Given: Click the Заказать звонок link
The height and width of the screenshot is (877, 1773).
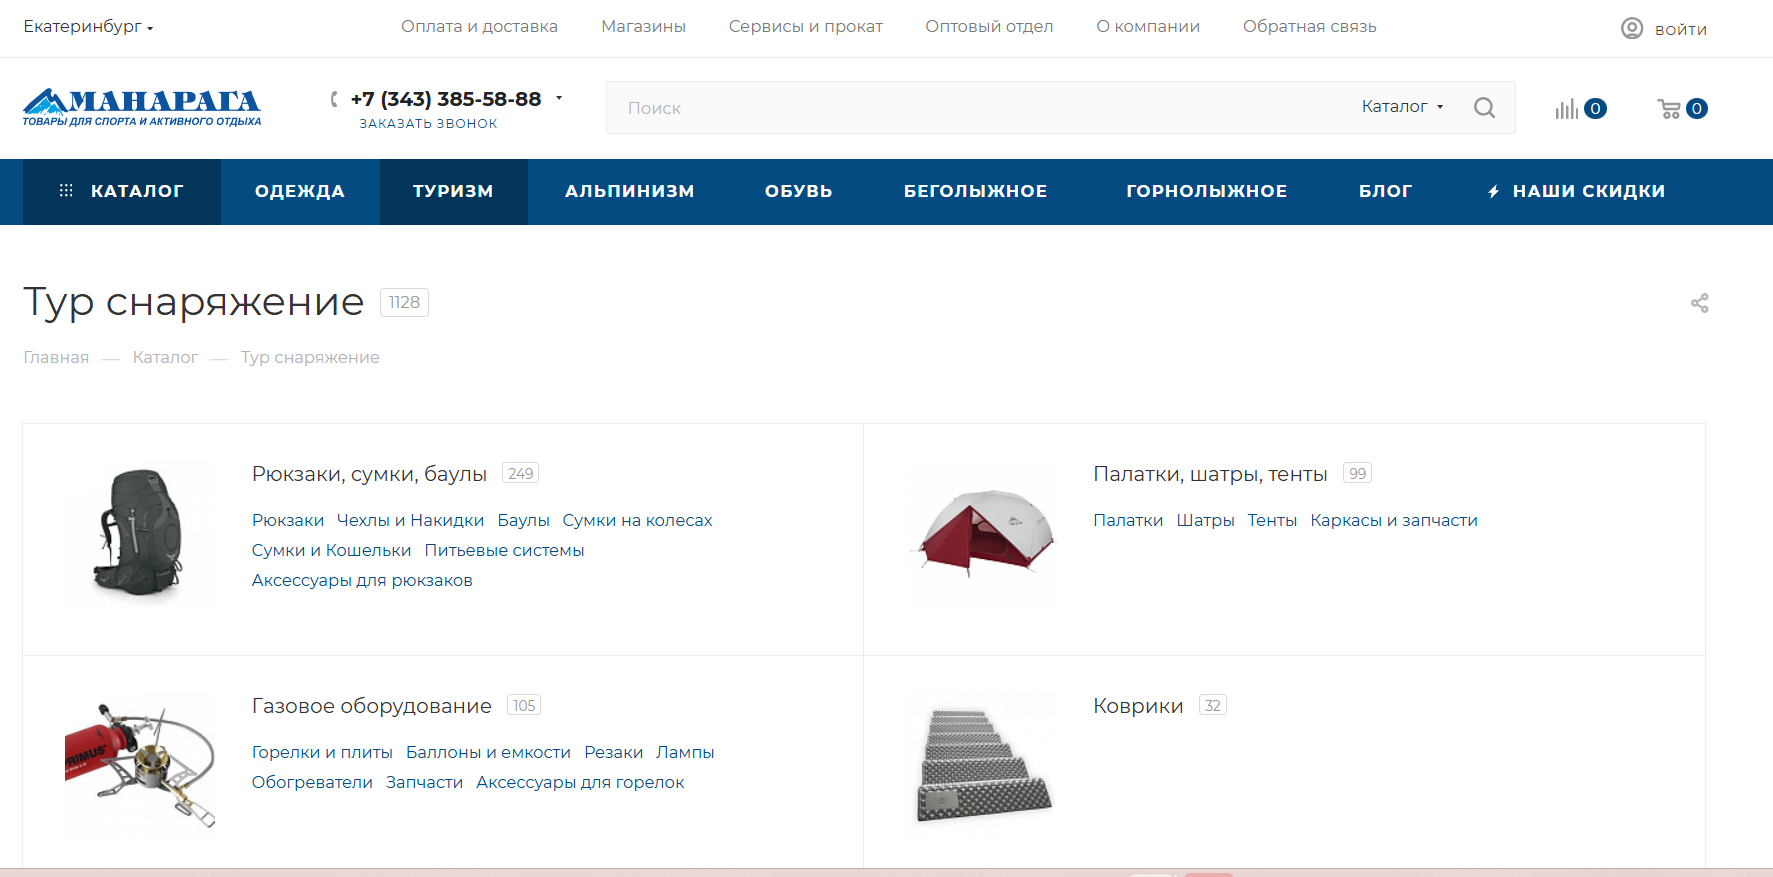Looking at the screenshot, I should click(x=428, y=124).
